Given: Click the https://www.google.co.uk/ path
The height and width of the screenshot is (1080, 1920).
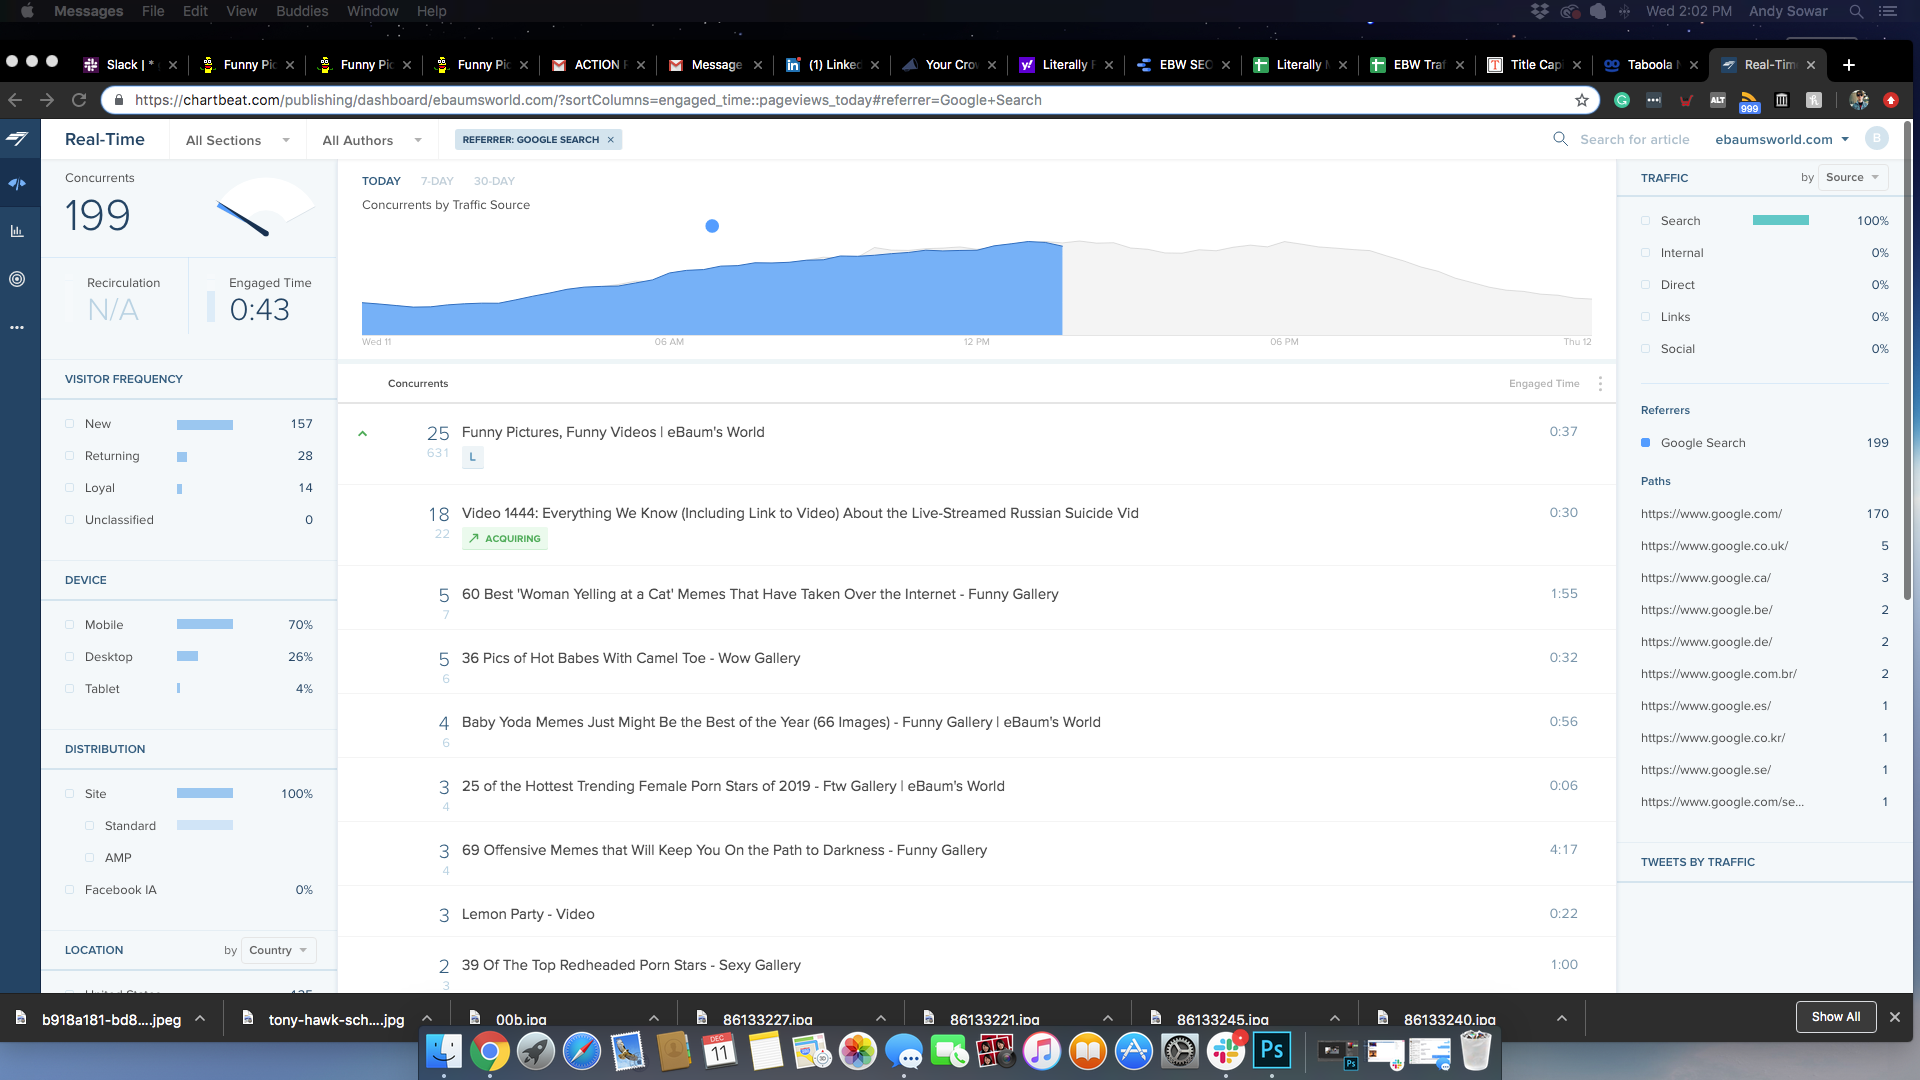Looking at the screenshot, I should 1714,546.
